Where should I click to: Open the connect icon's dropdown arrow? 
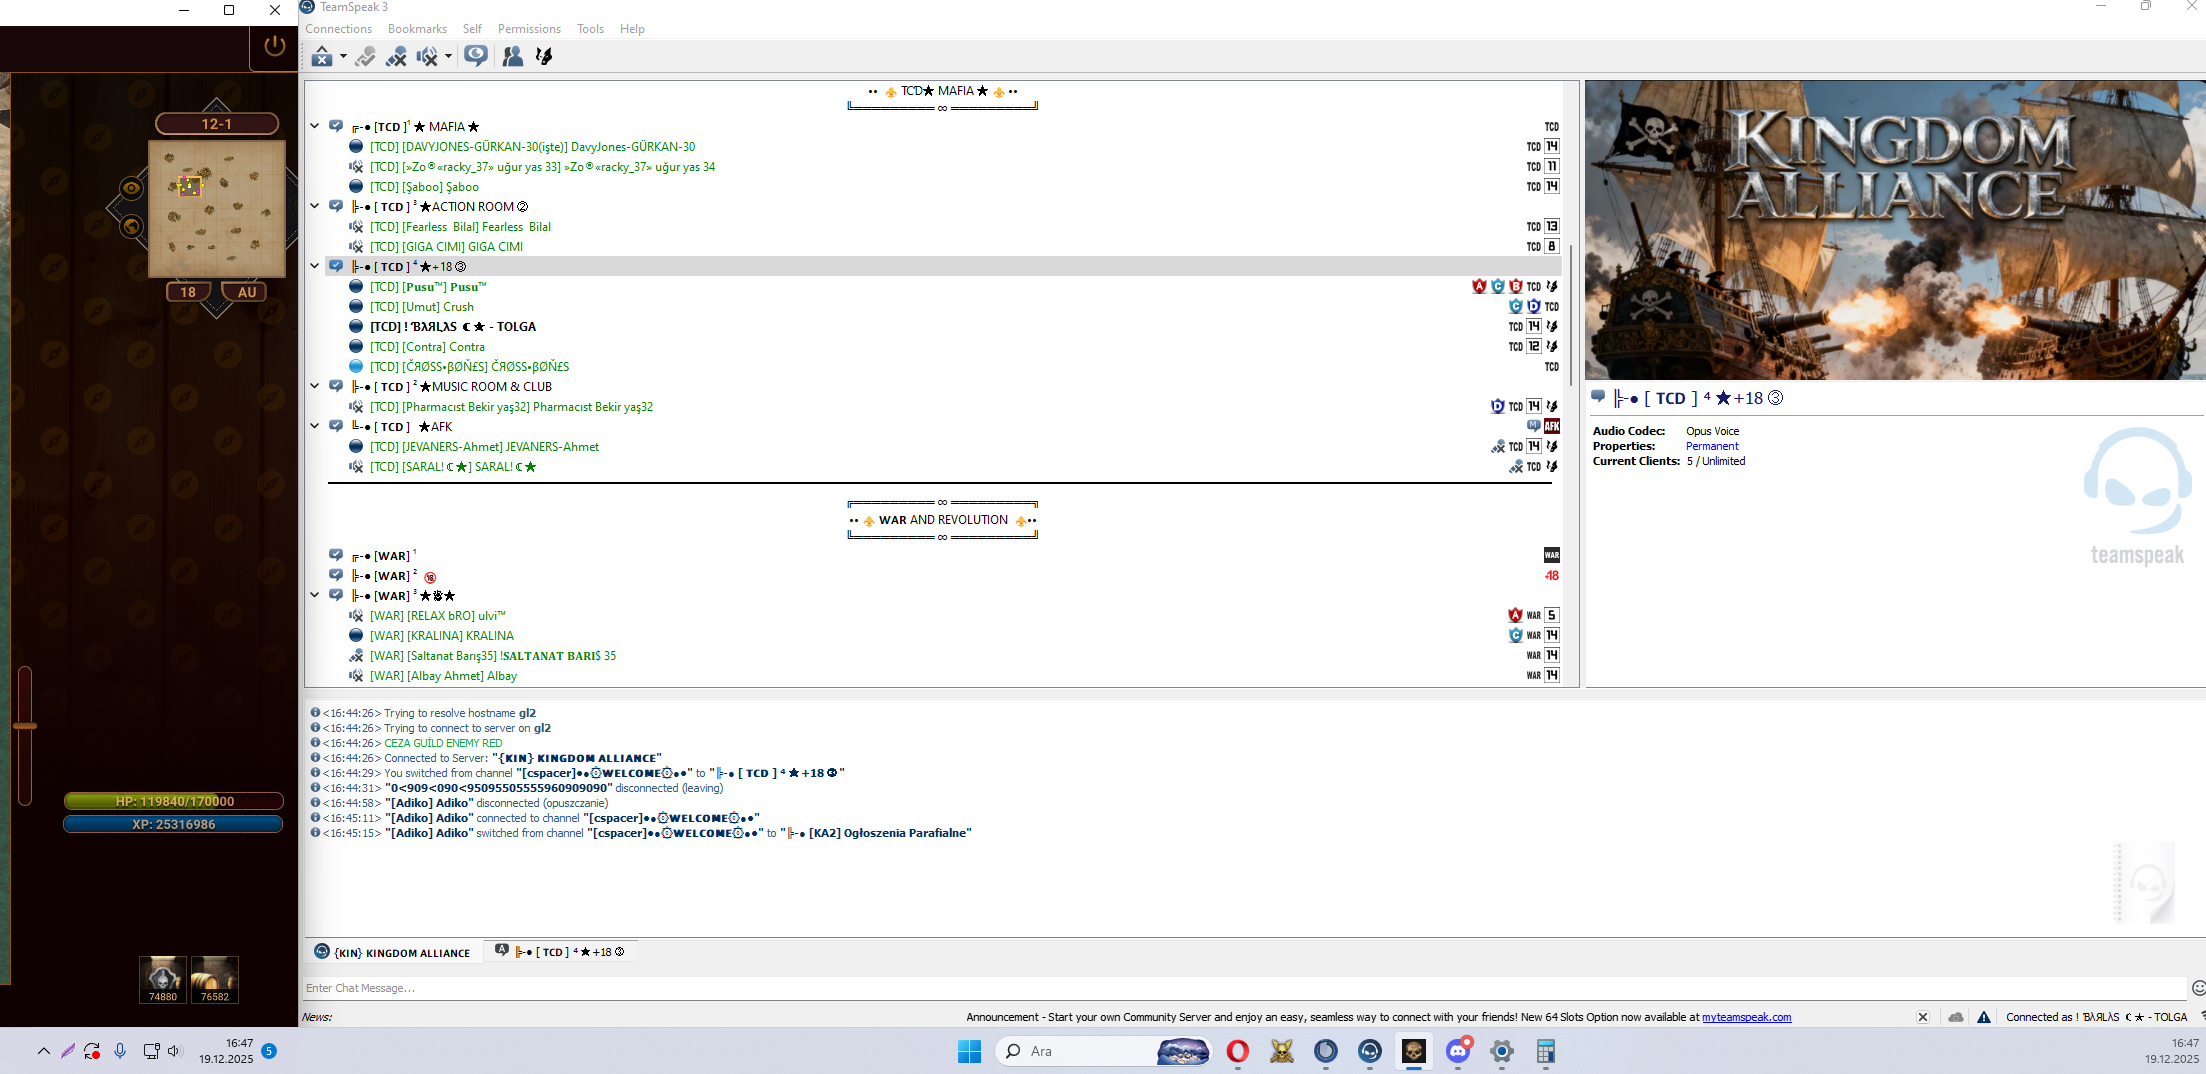pos(343,57)
